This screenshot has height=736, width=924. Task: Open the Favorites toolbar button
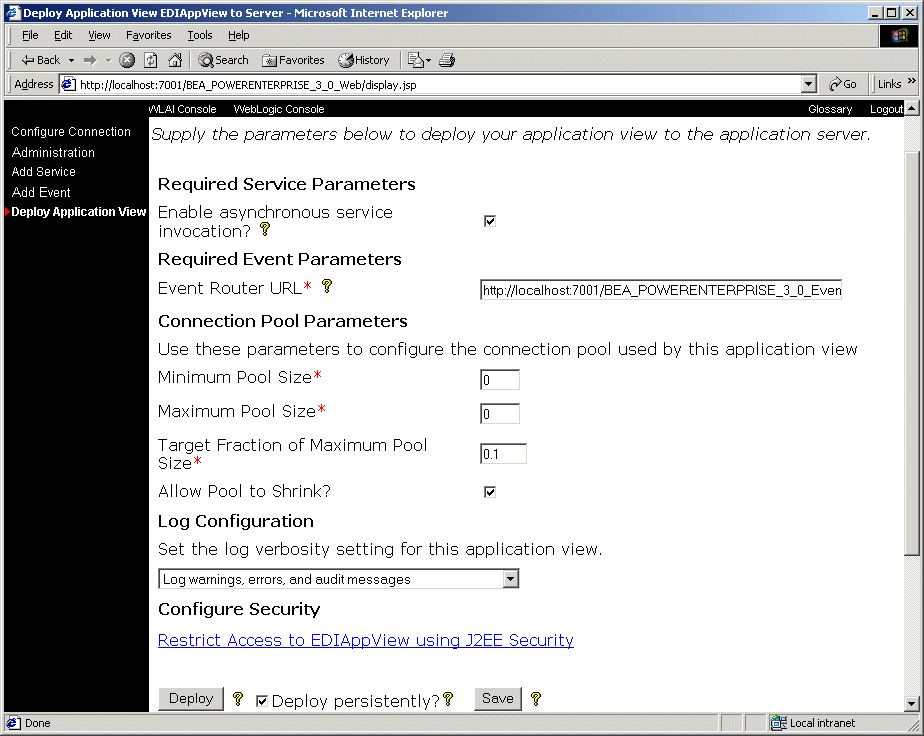[x=293, y=60]
